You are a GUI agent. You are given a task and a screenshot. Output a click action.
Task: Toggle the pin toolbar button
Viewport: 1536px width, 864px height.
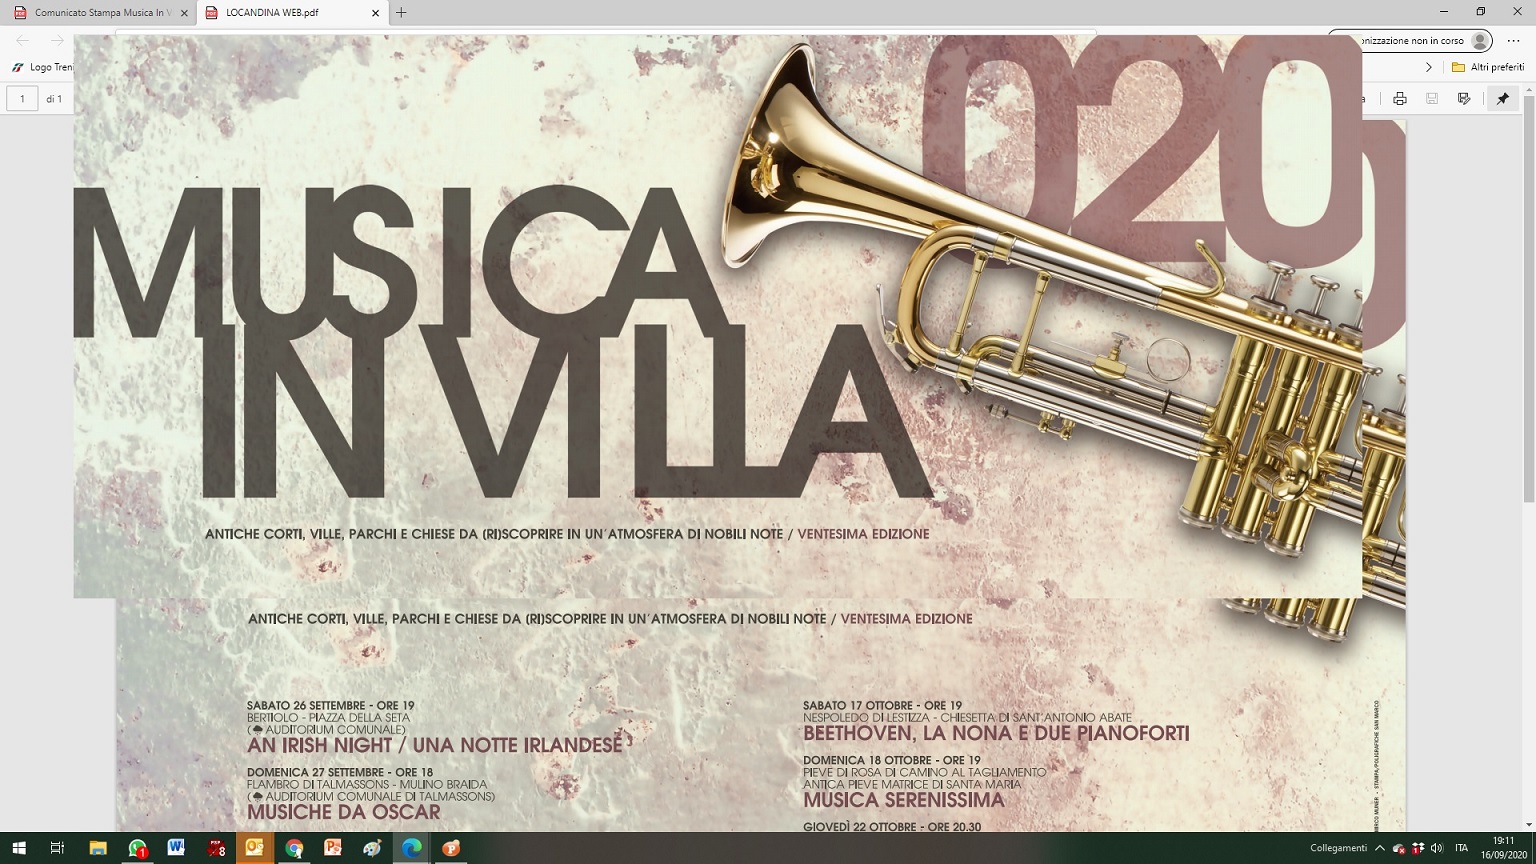[x=1502, y=98]
